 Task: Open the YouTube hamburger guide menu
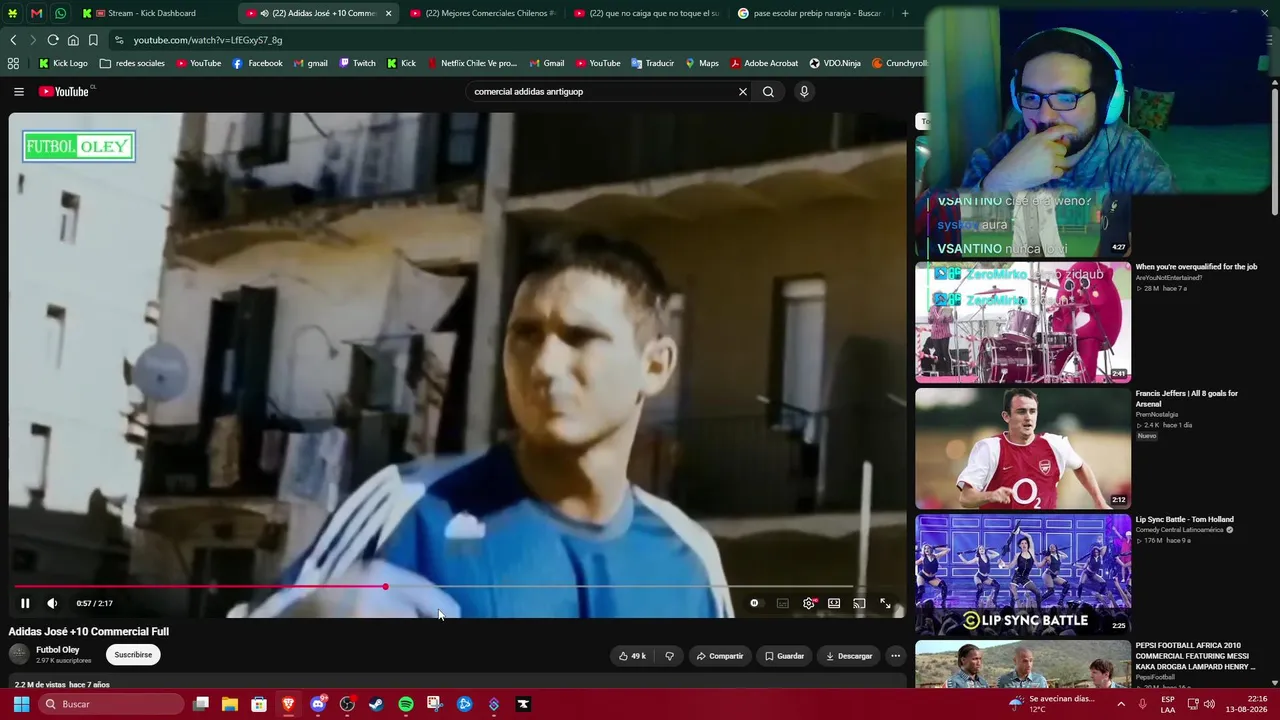coord(19,92)
